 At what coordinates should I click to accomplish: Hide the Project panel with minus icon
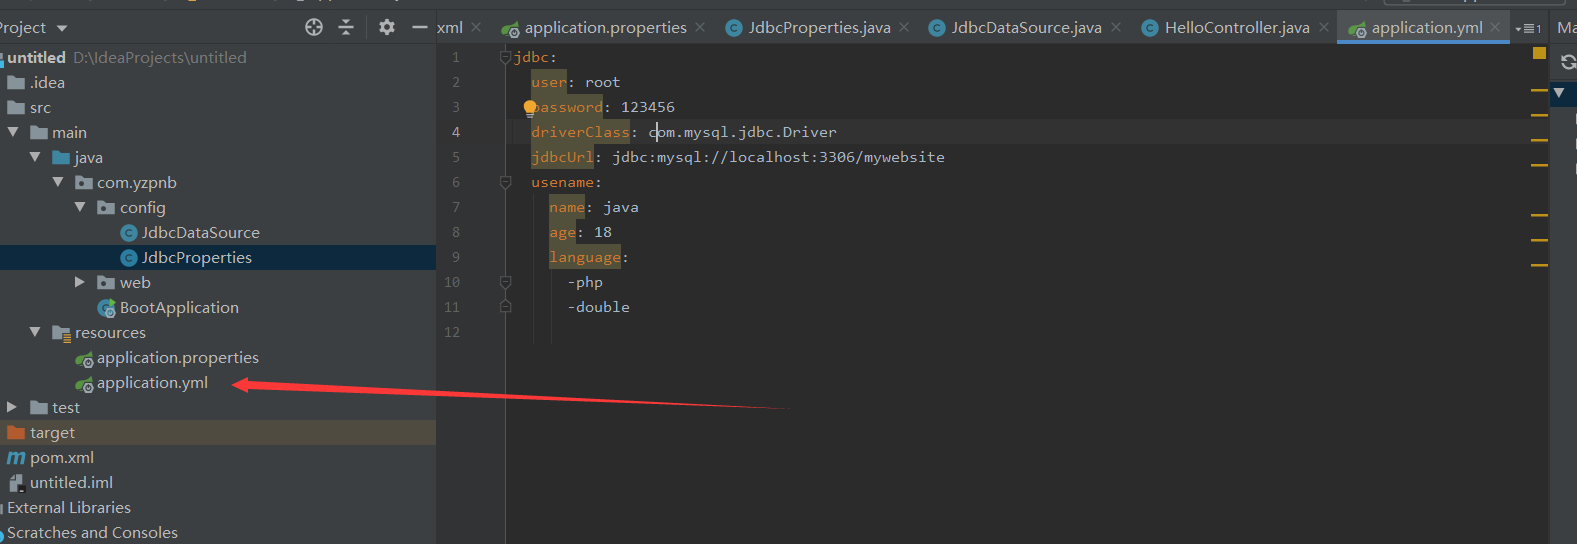click(x=420, y=27)
